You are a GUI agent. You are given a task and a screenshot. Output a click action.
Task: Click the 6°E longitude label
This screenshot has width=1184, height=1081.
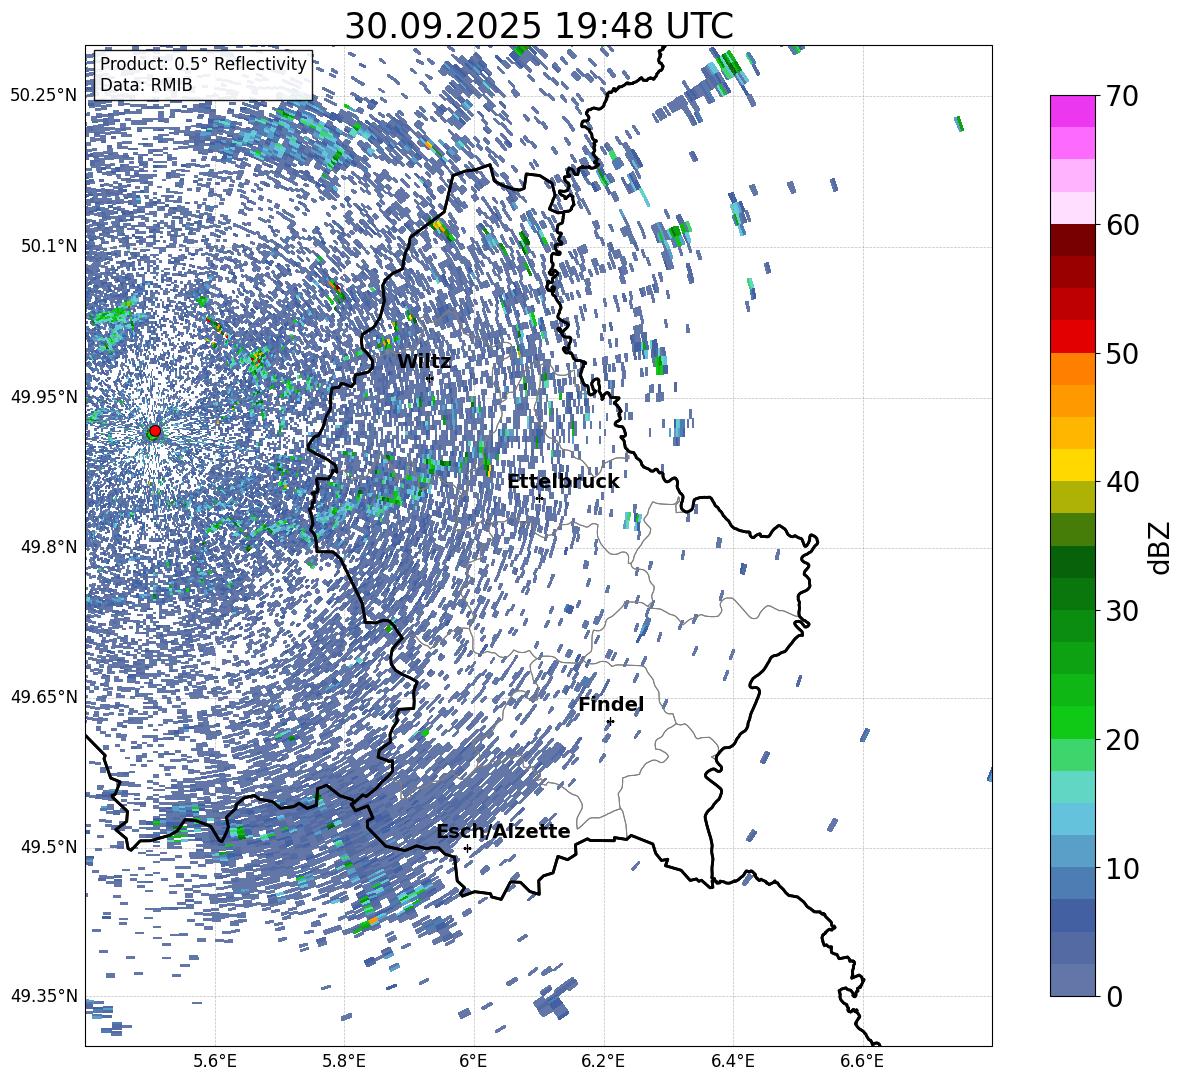coord(473,1061)
